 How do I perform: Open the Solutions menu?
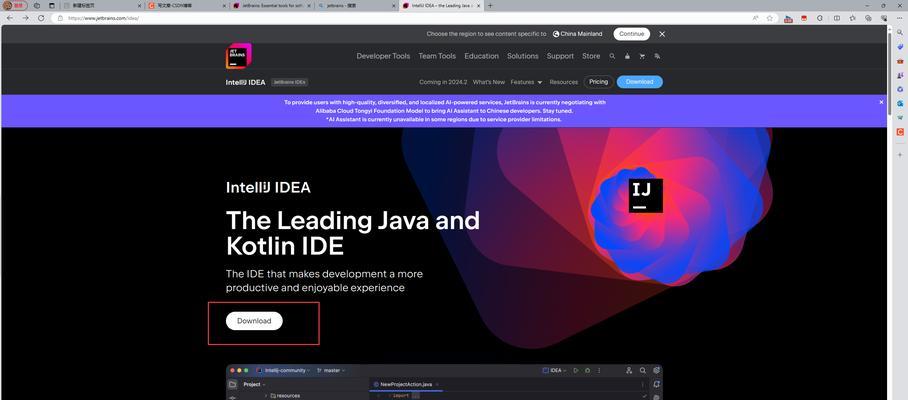coord(523,56)
